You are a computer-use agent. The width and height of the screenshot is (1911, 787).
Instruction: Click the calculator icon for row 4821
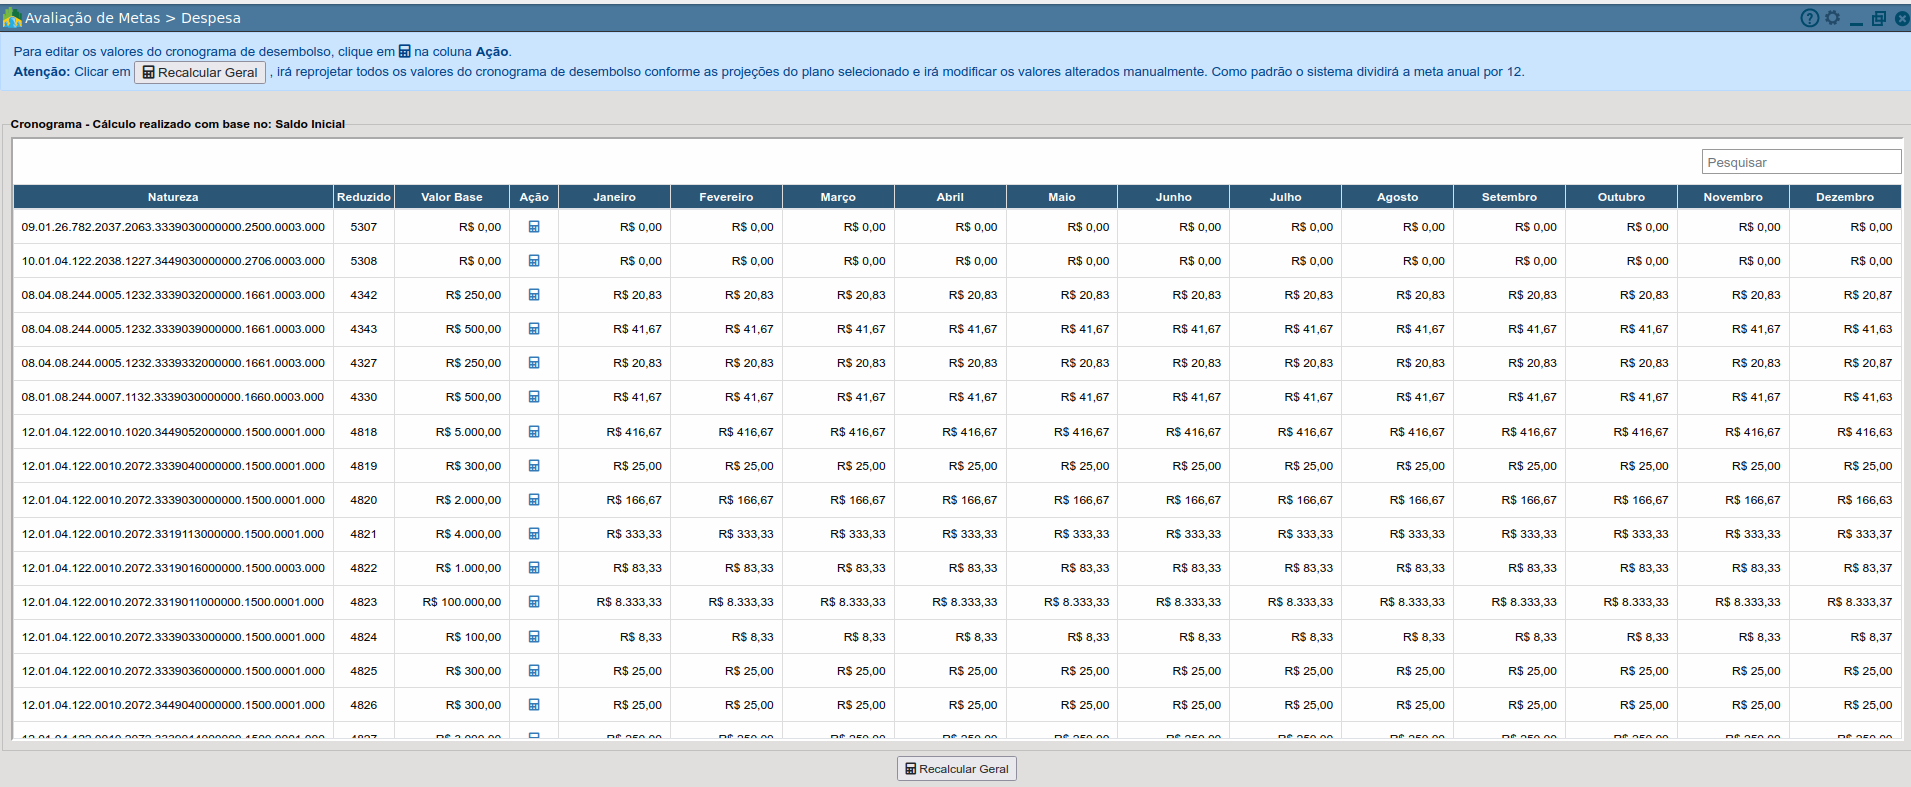pos(534,534)
